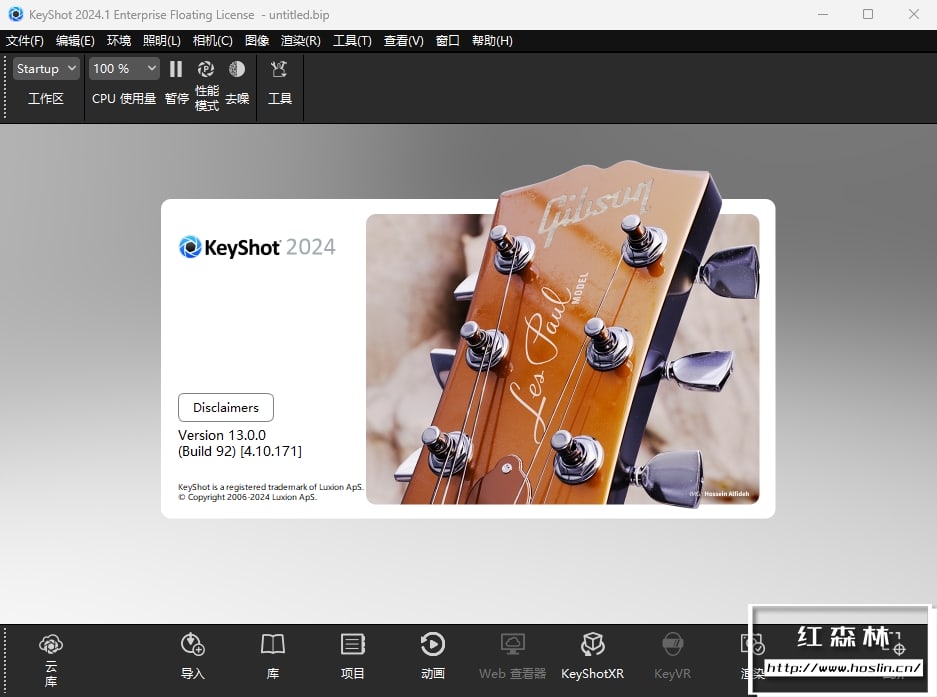Expand the Startup workspace dropdown
The image size is (937, 697).
(46, 69)
